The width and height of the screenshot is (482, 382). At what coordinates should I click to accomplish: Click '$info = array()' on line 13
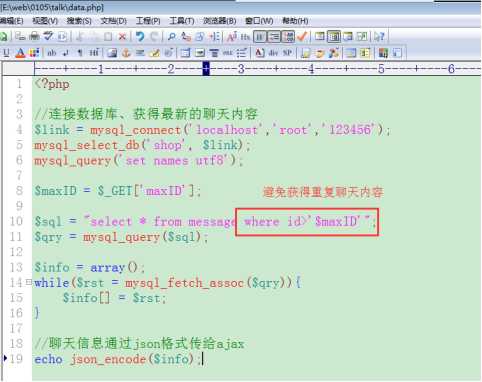tap(86, 267)
